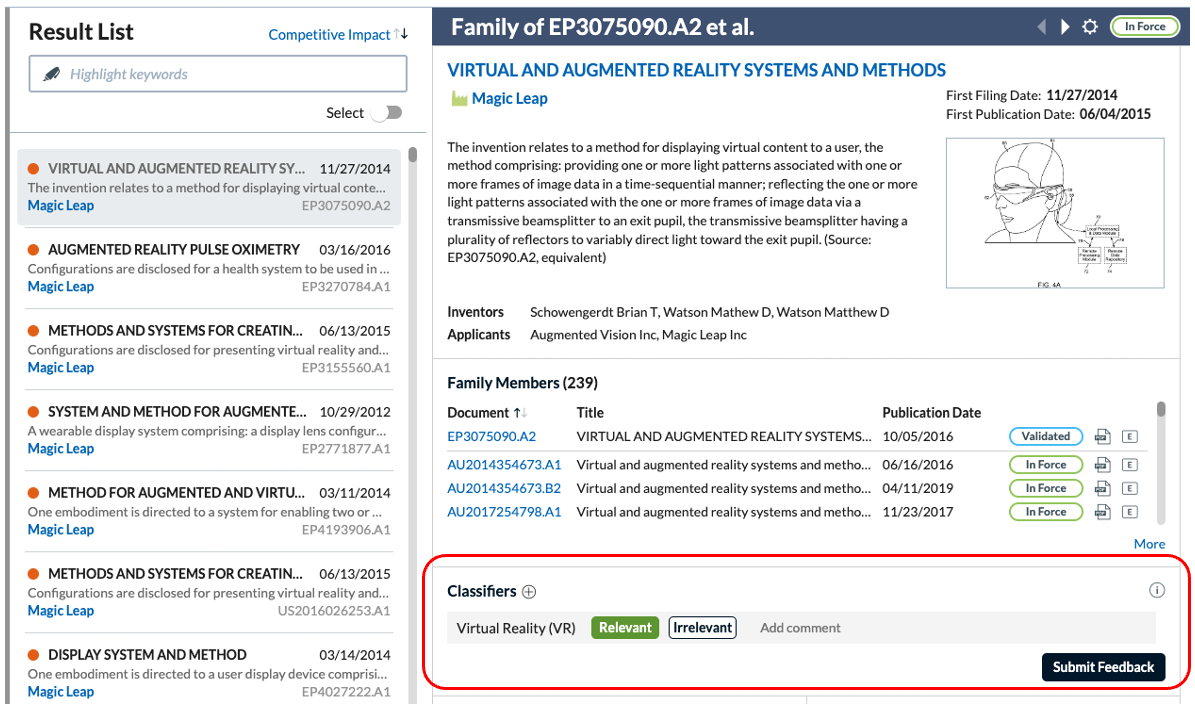1195x709 pixels.
Task: Click the Submit Feedback button
Action: (1103, 667)
